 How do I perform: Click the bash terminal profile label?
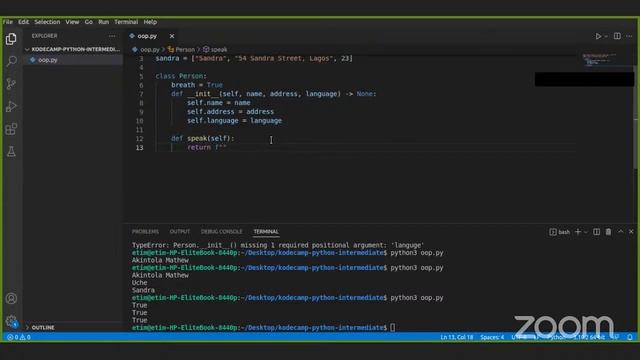click(560, 232)
